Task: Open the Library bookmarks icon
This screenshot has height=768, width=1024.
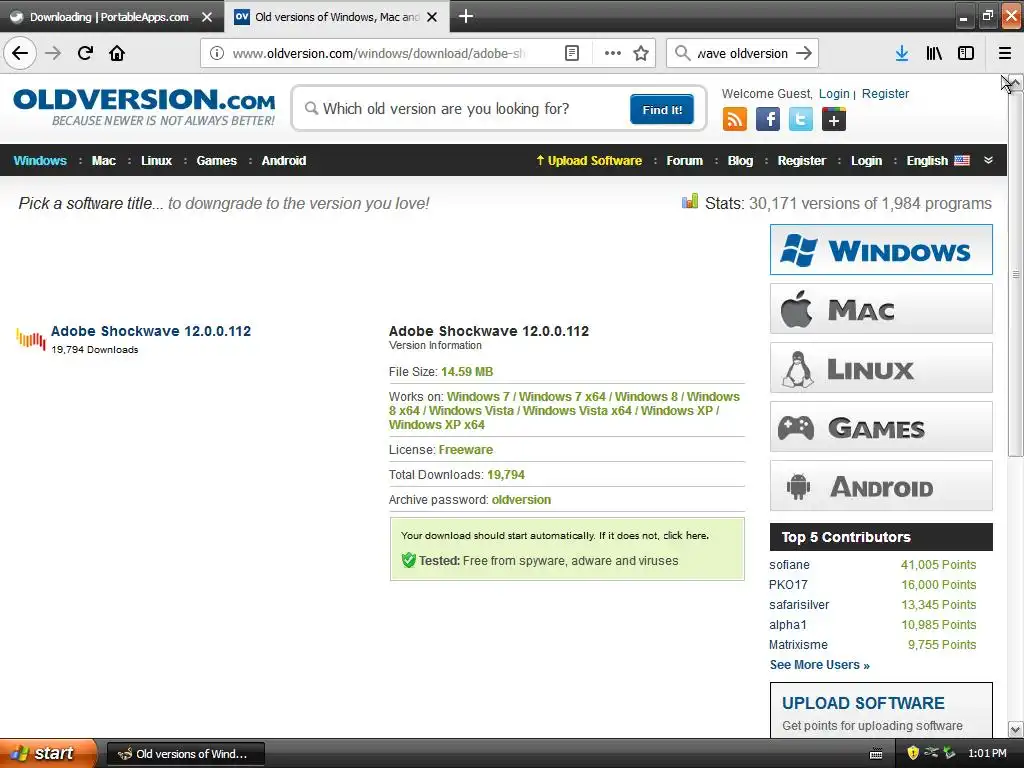Action: (934, 53)
